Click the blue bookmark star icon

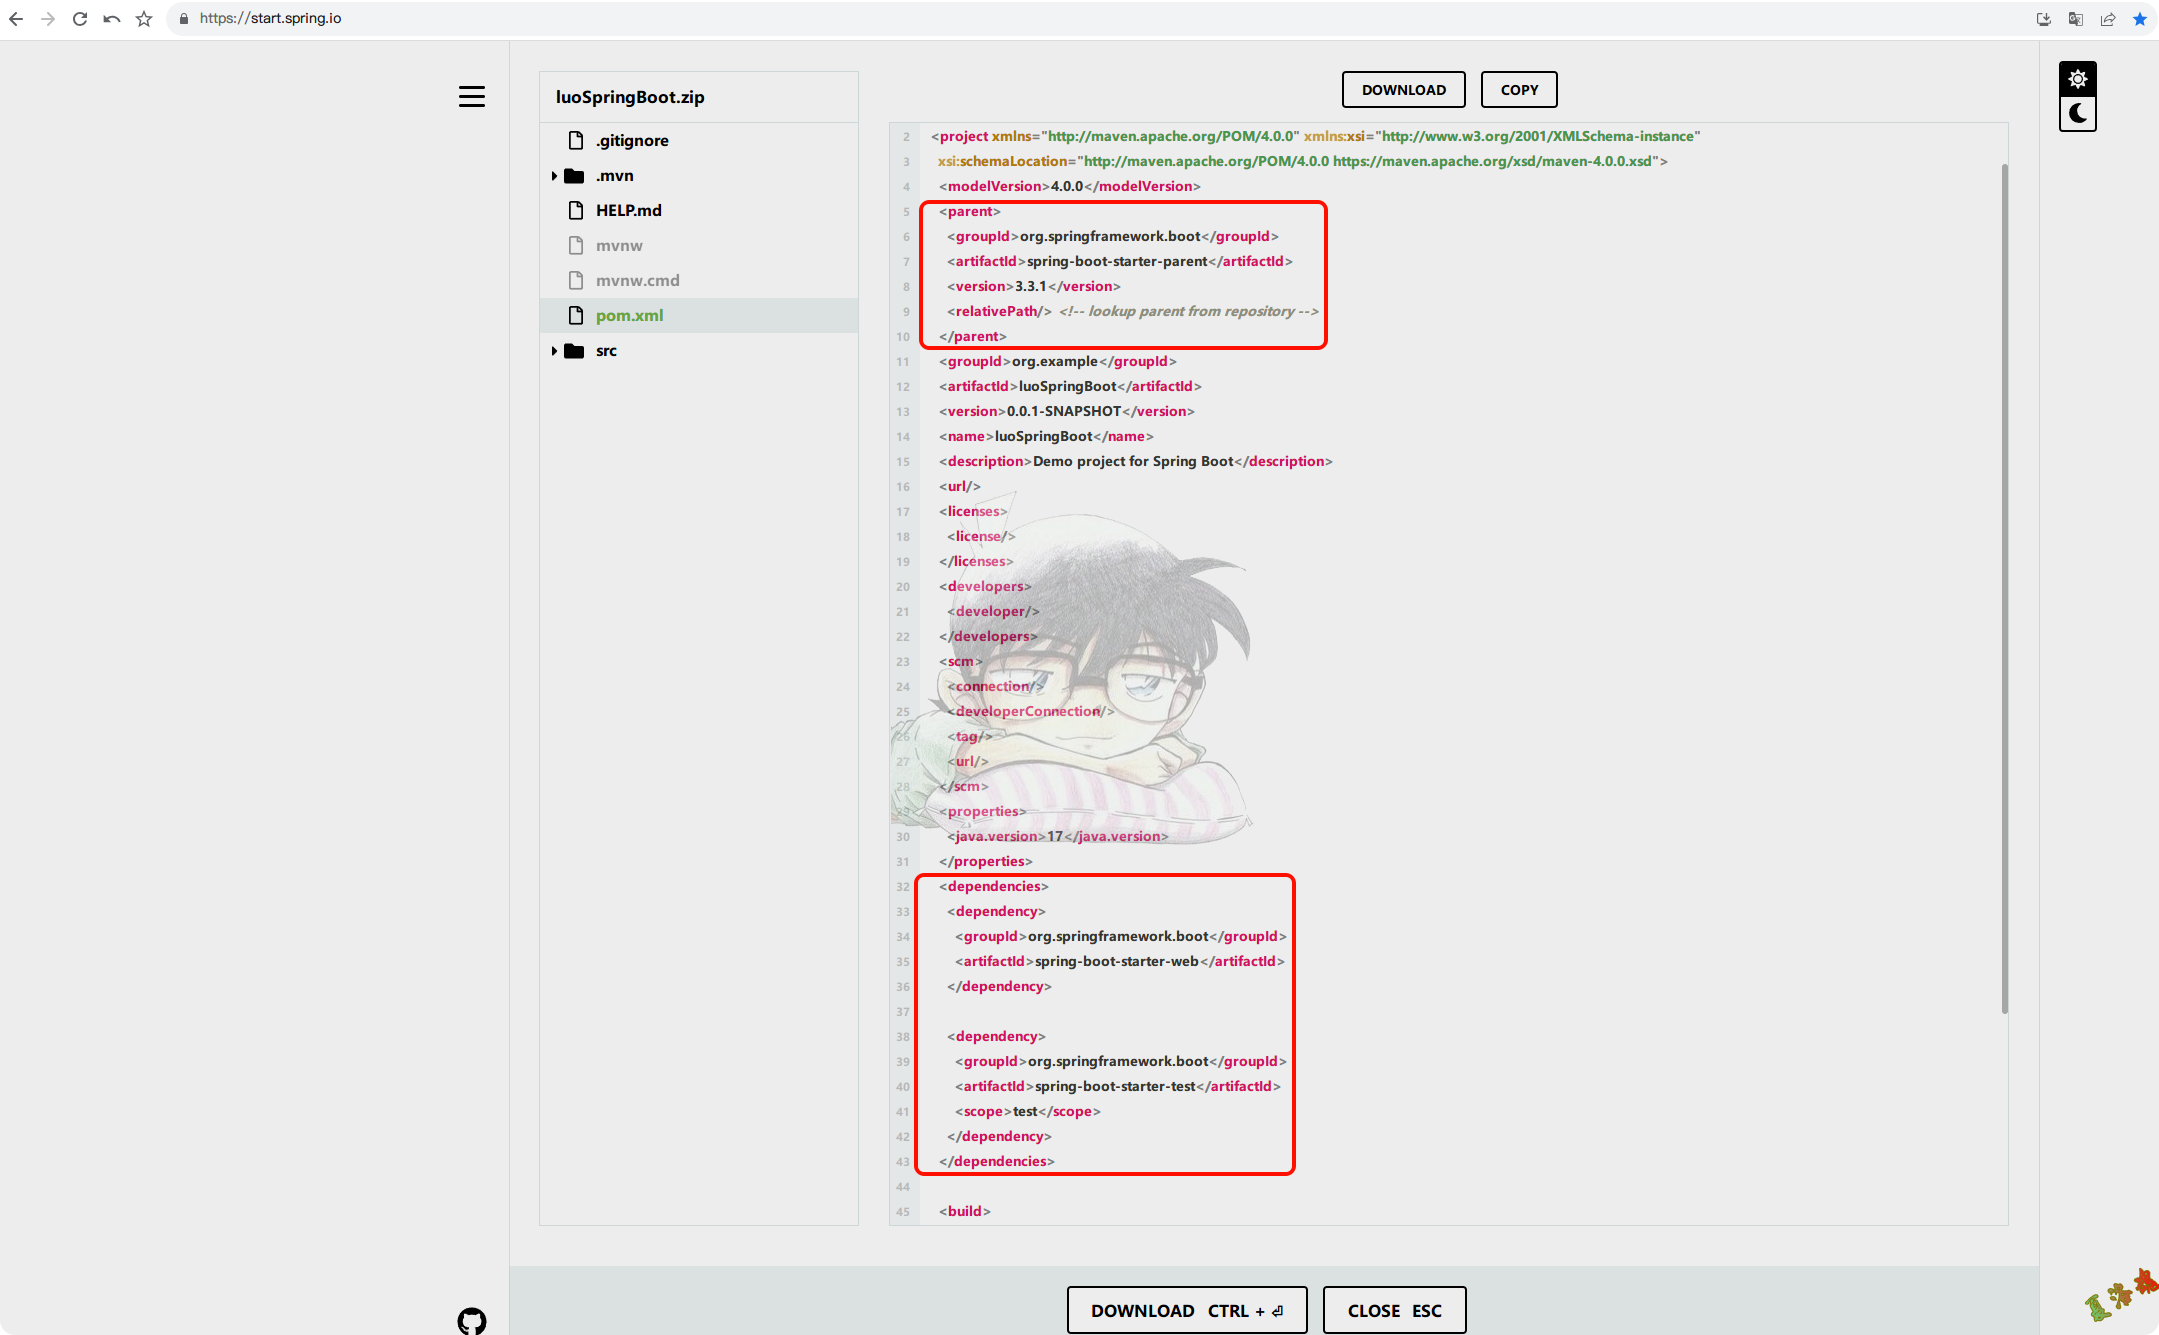coord(2140,19)
